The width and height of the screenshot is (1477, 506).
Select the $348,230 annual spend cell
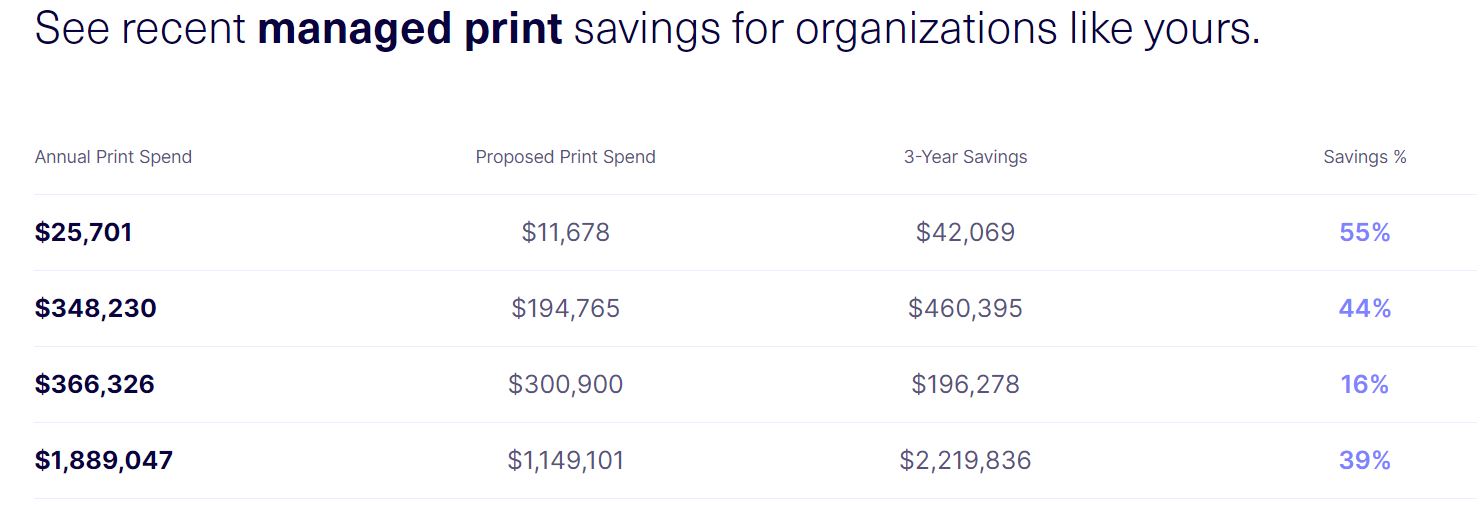[x=96, y=309]
